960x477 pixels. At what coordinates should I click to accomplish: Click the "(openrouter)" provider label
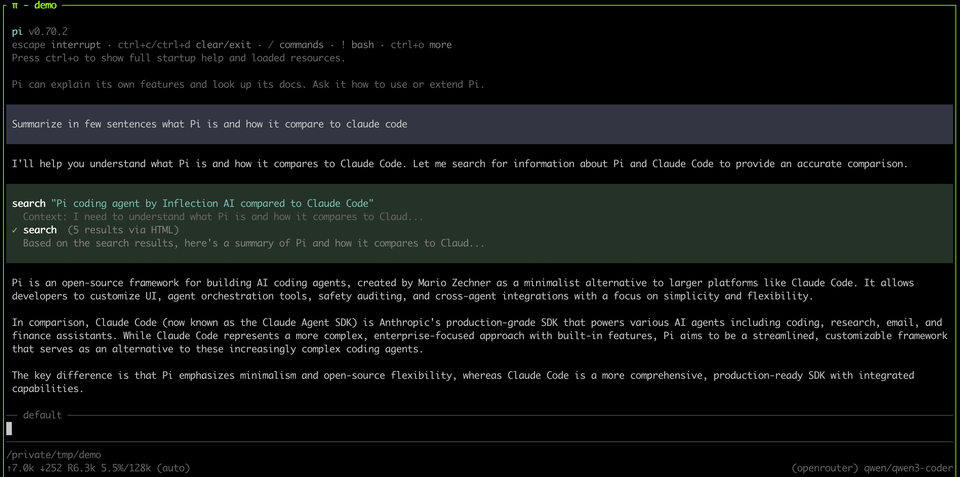coord(825,468)
